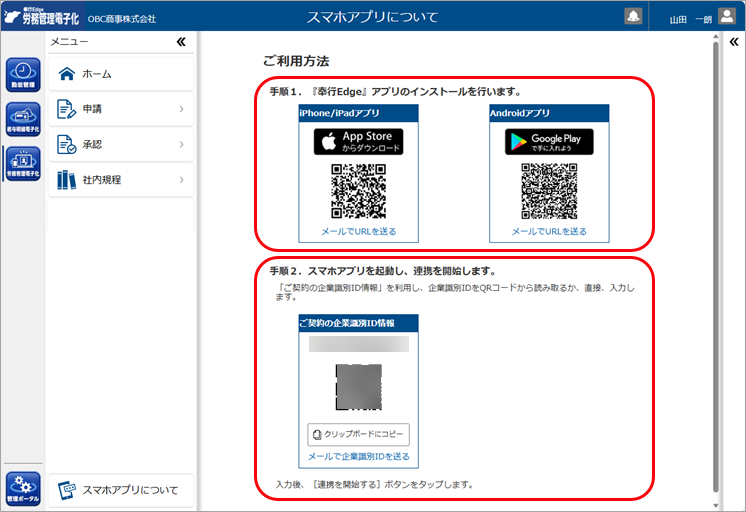Go to ホーム menu item
The width and height of the screenshot is (746, 512).
(x=121, y=74)
